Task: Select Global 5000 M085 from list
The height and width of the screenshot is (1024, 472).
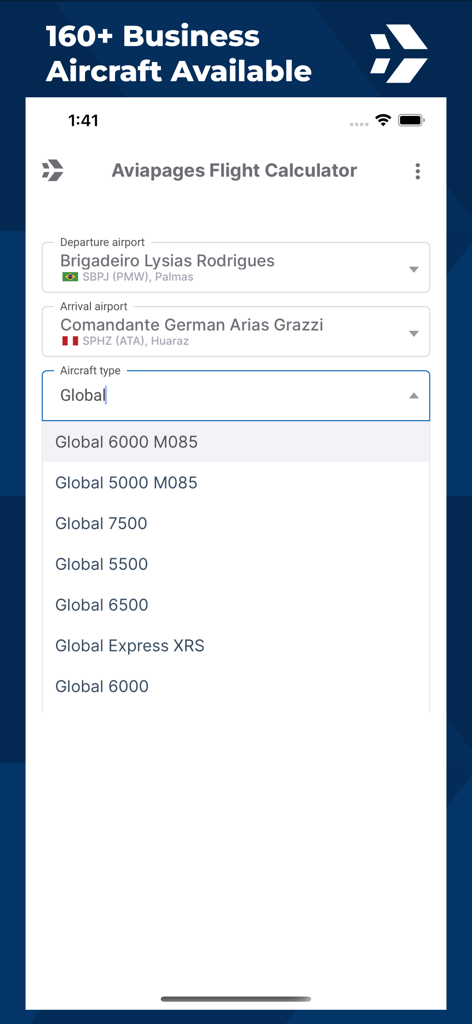Action: click(x=236, y=483)
